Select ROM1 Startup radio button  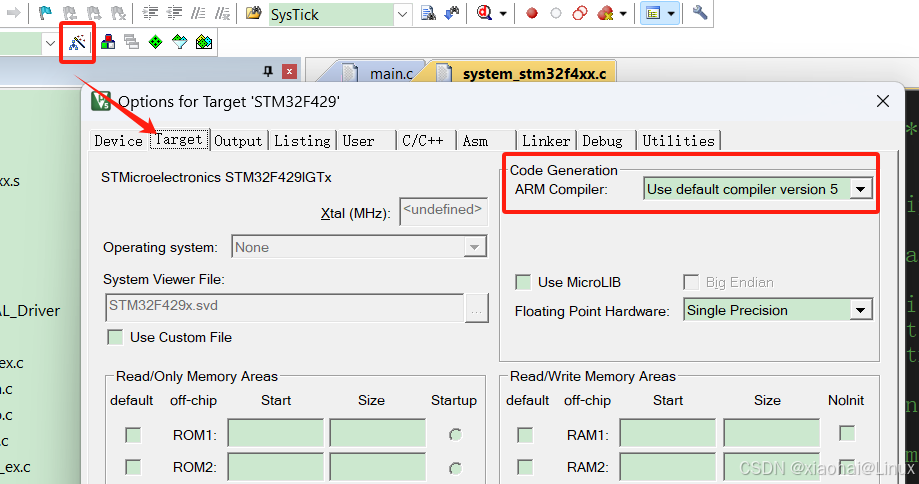pyautogui.click(x=455, y=435)
